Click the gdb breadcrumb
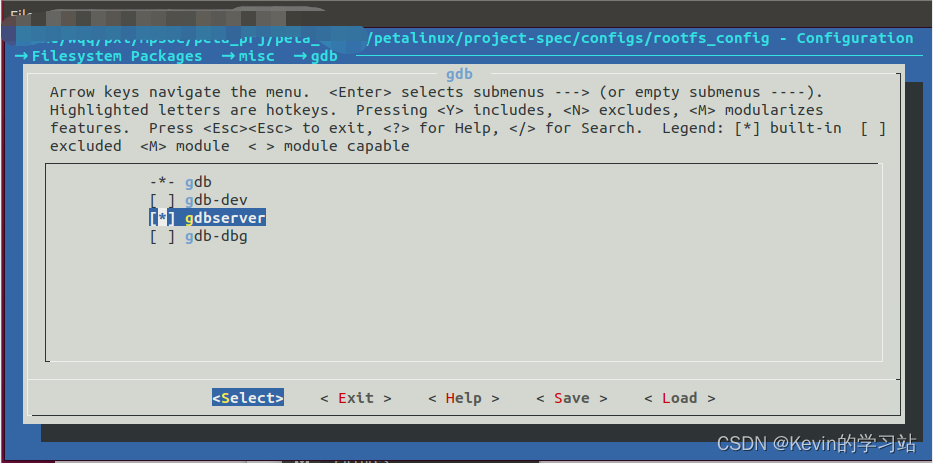This screenshot has height=463, width=933. 324,56
